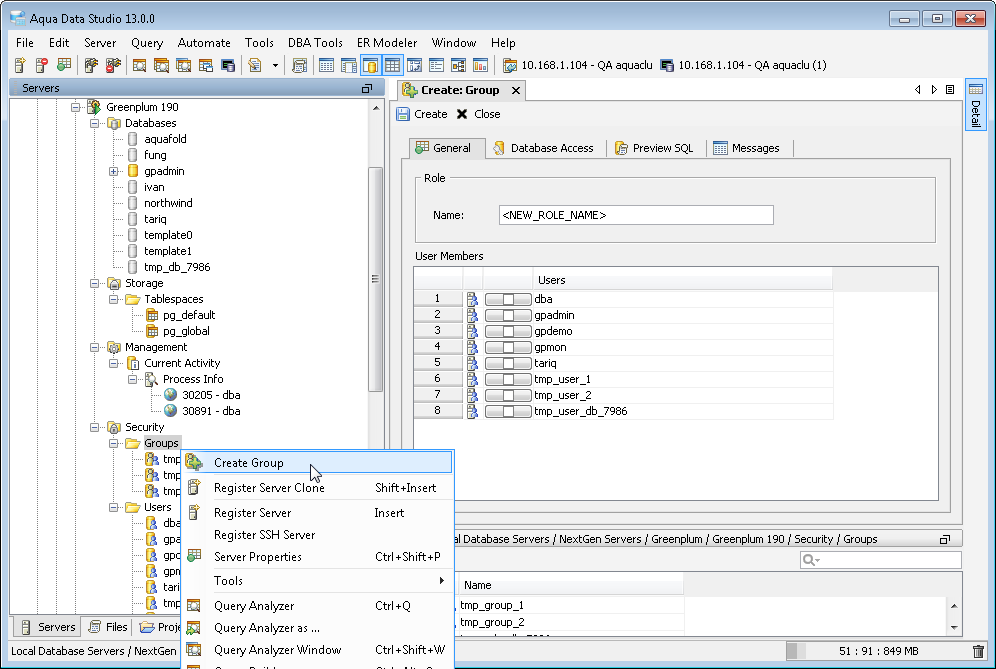Click the Register Server toolbar icon
The width and height of the screenshot is (996, 669).
pyautogui.click(x=20, y=65)
